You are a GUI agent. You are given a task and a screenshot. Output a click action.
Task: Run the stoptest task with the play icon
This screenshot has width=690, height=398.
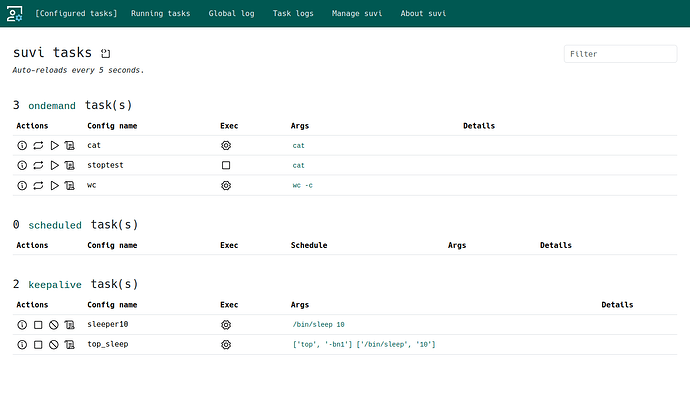(54, 165)
